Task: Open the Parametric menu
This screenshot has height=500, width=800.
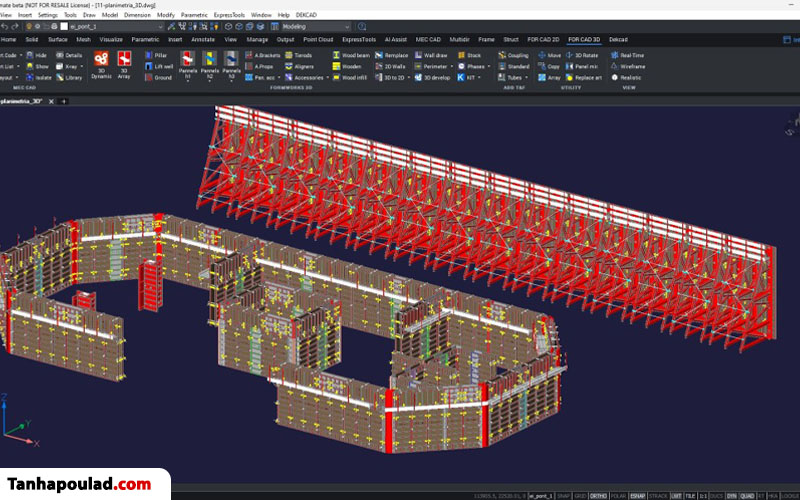Action: pos(194,15)
